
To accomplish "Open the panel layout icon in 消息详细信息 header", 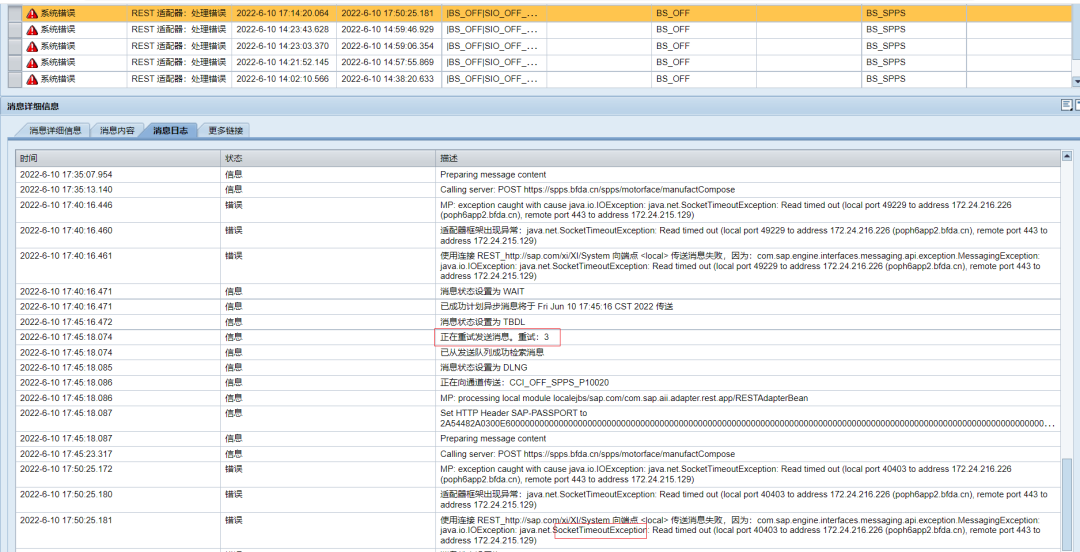I will [x=1066, y=105].
